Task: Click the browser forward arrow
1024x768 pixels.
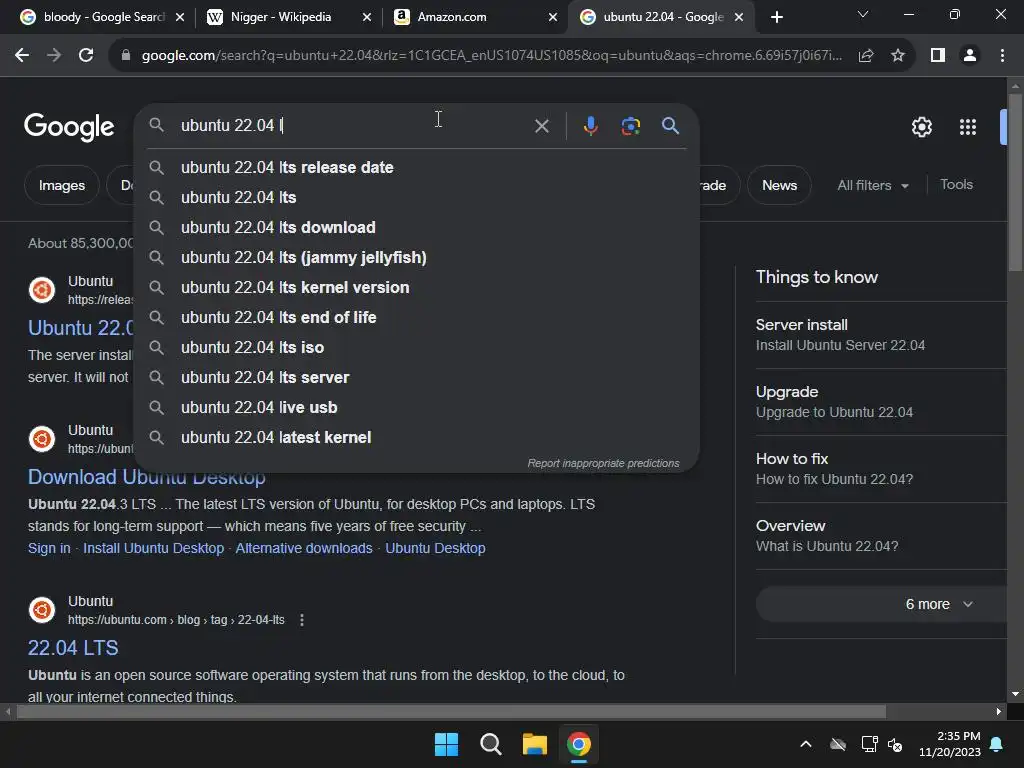Action: 54,56
